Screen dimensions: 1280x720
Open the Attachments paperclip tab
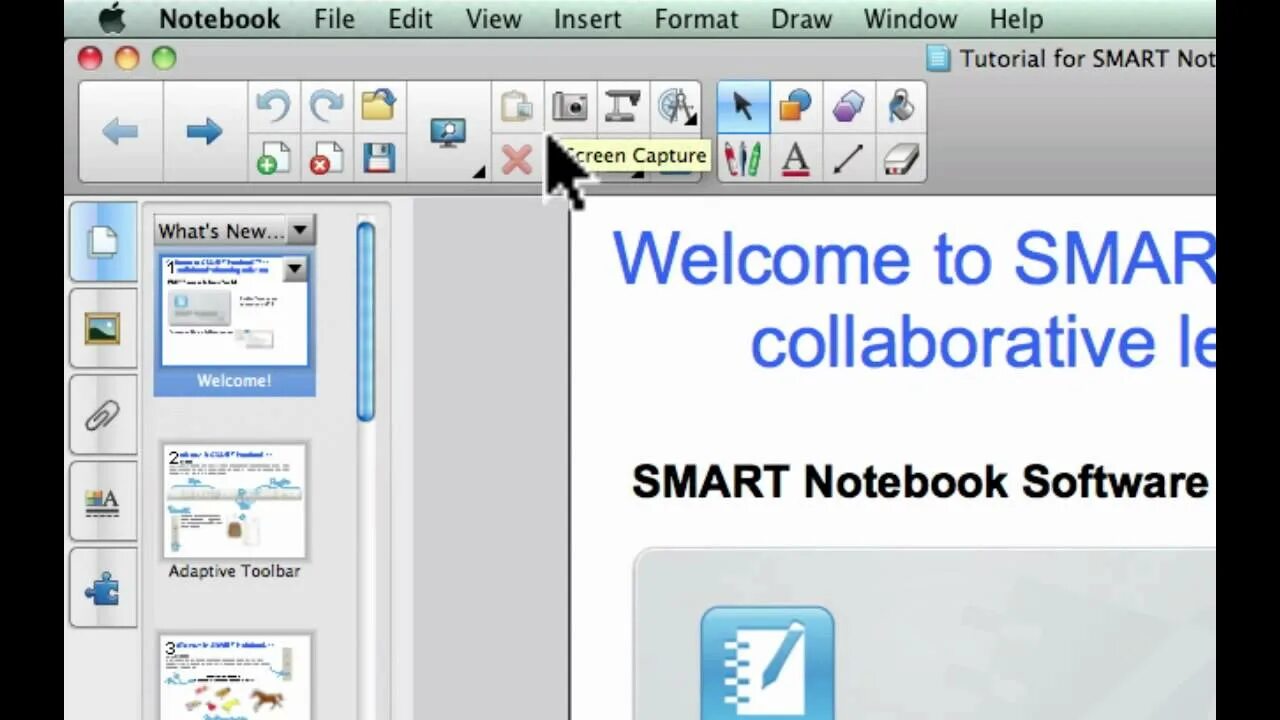[103, 415]
